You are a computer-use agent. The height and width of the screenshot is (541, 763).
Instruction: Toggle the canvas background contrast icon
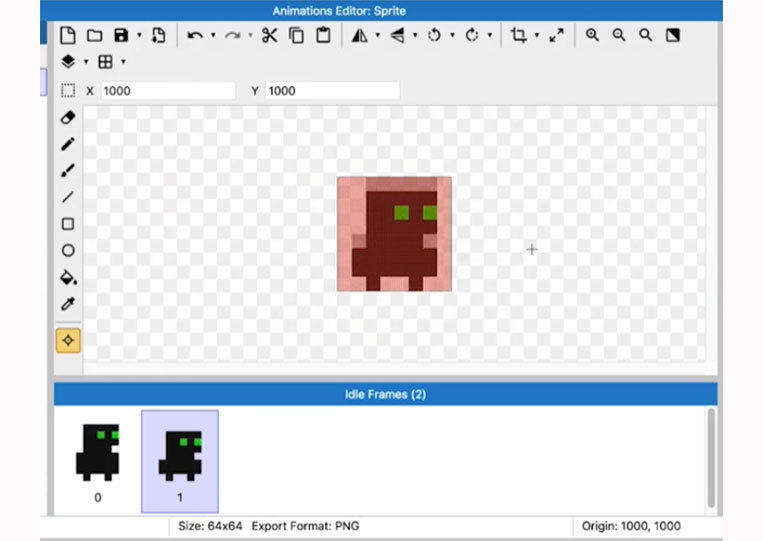673,36
